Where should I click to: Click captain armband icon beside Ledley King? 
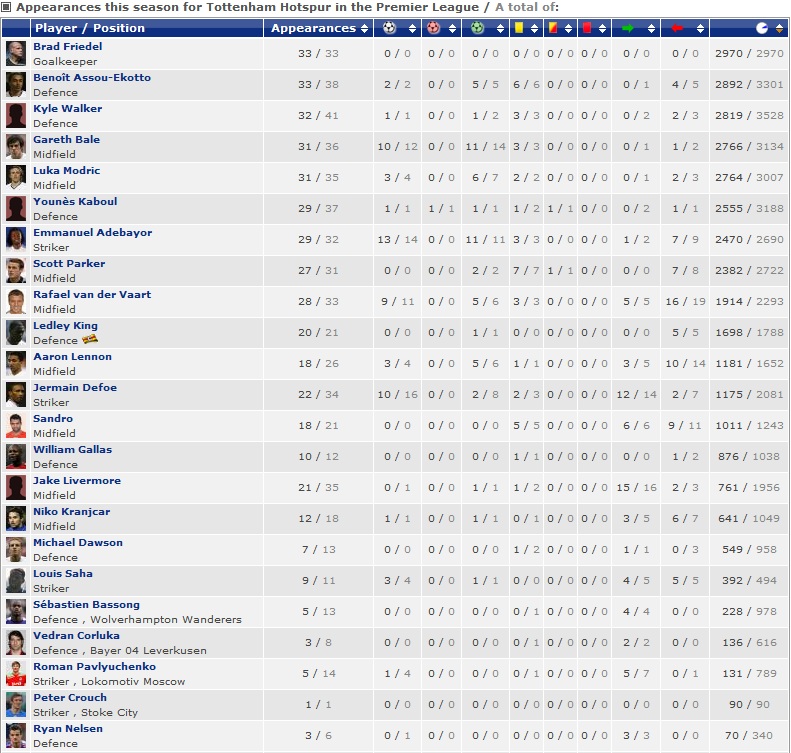click(x=91, y=340)
